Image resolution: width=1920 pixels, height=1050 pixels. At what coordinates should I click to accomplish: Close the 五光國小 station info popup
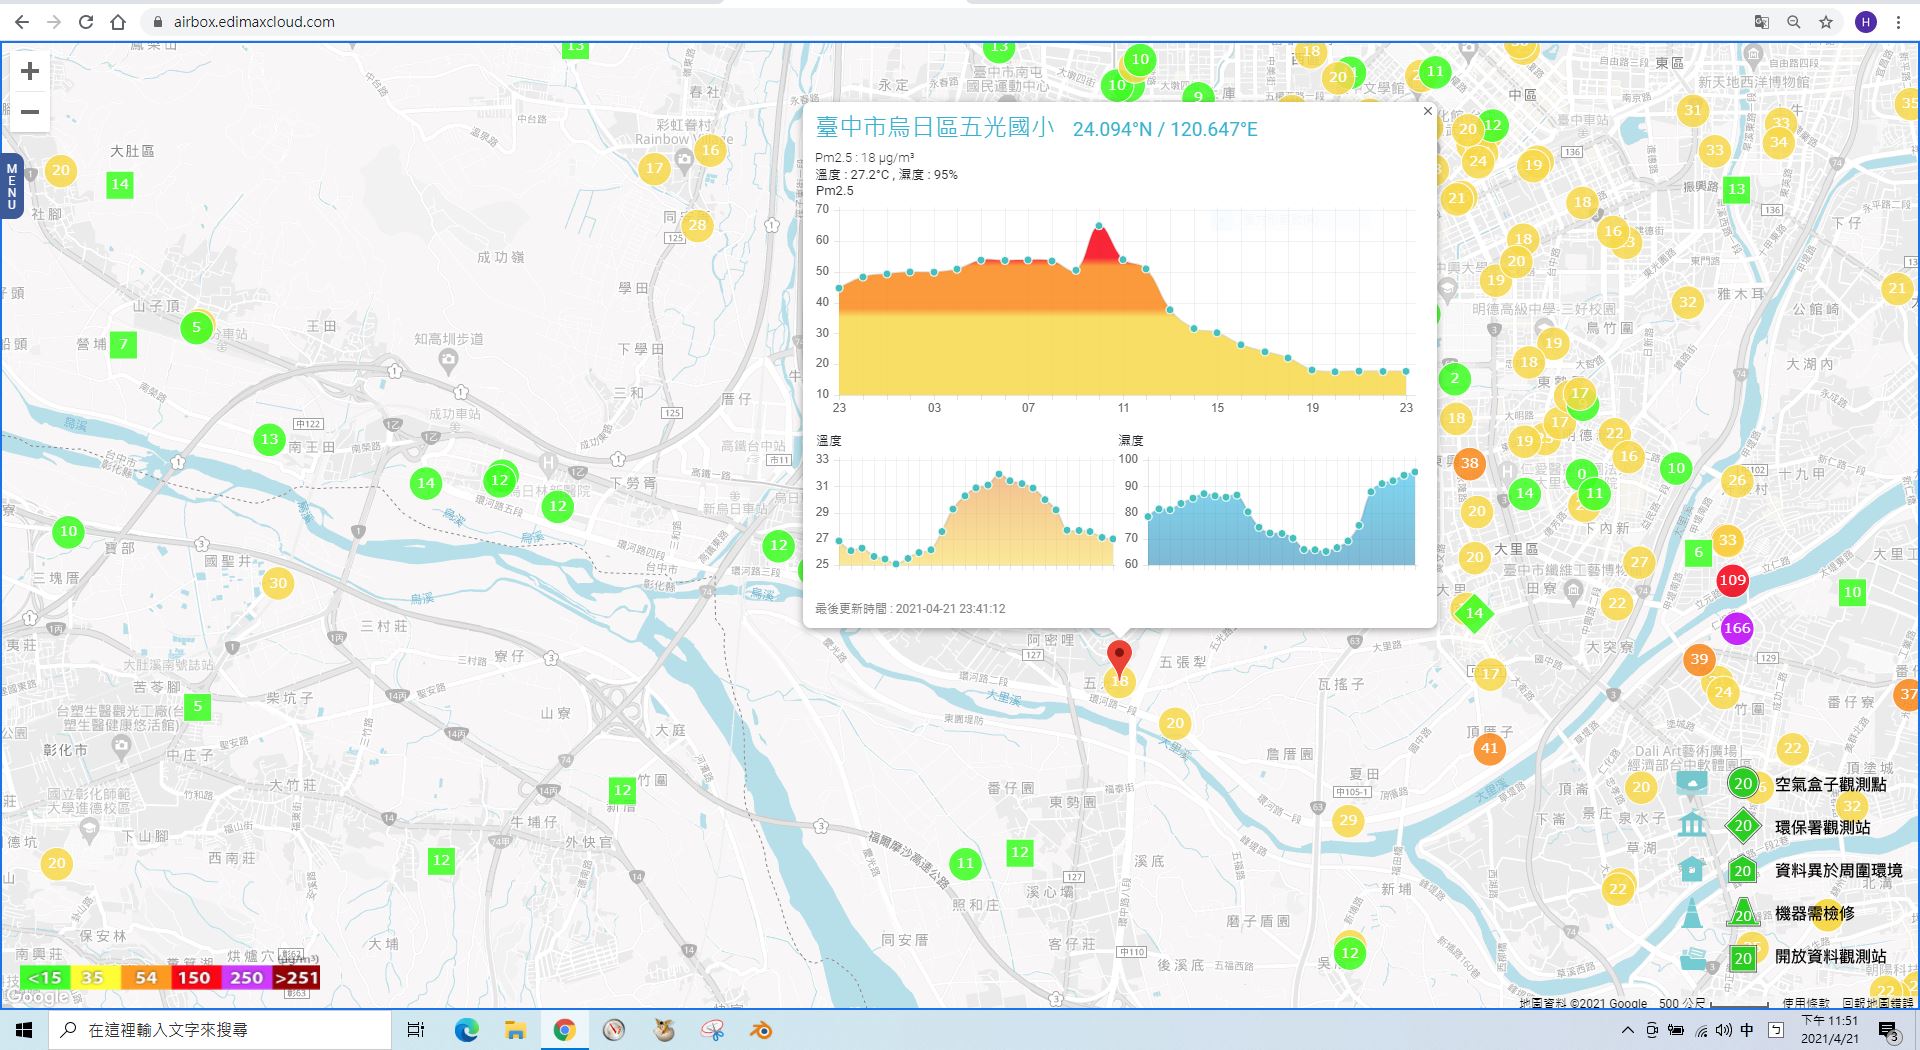pyautogui.click(x=1427, y=111)
